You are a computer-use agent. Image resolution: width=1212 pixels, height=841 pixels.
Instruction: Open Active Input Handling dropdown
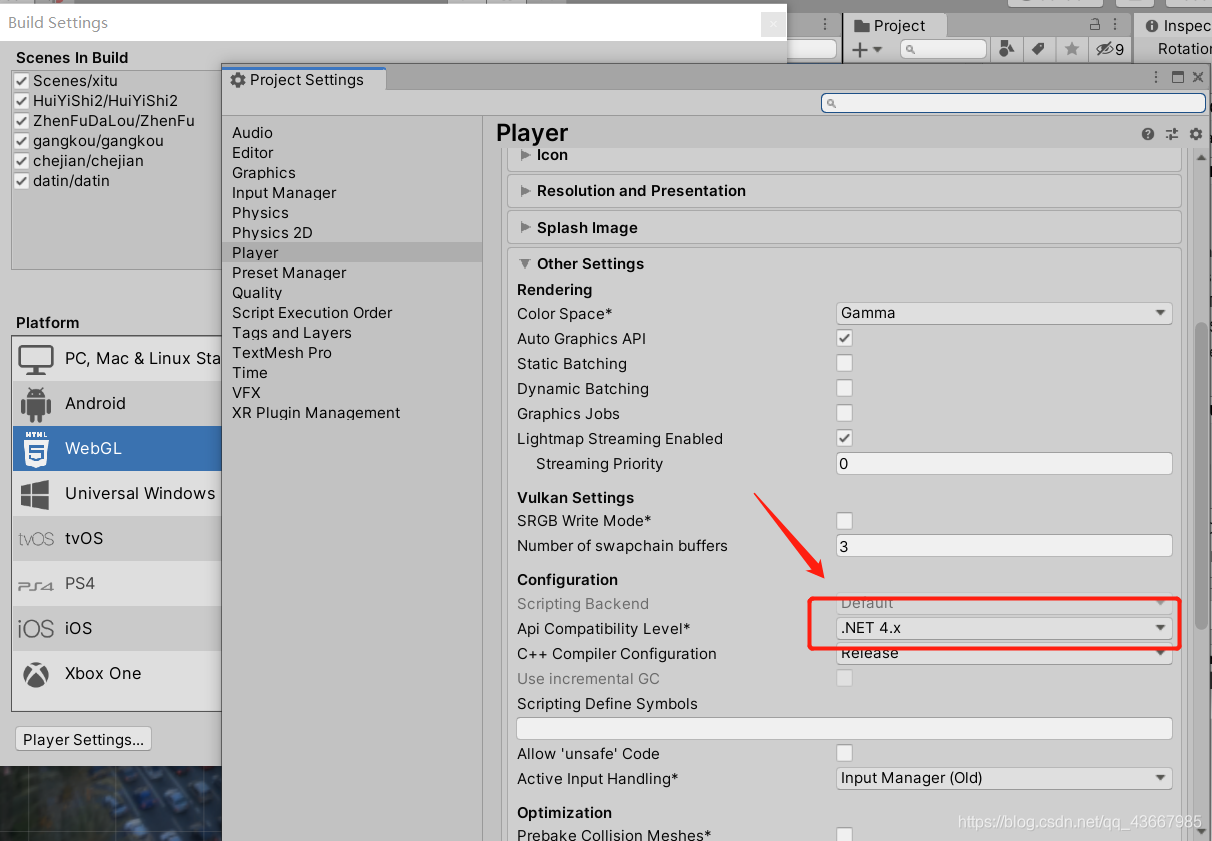coord(1004,778)
